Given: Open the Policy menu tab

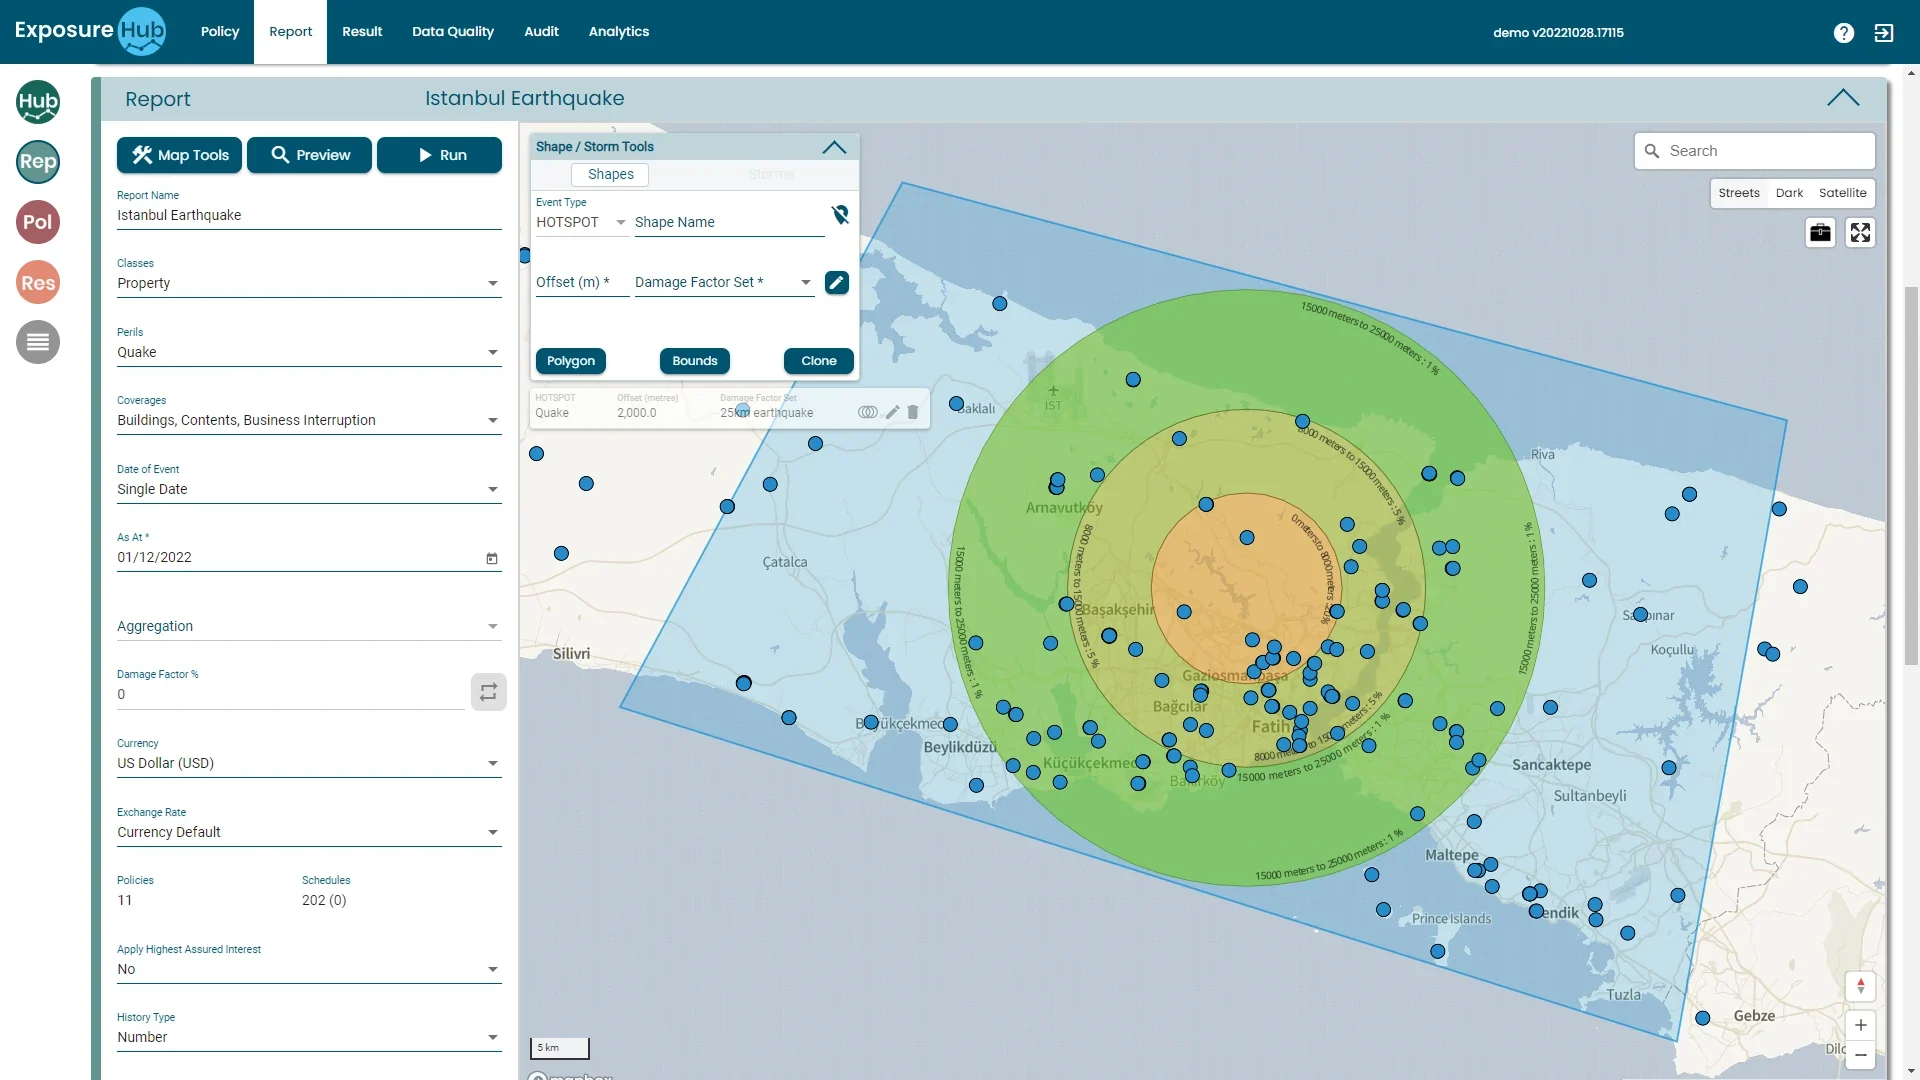Looking at the screenshot, I should click(220, 32).
